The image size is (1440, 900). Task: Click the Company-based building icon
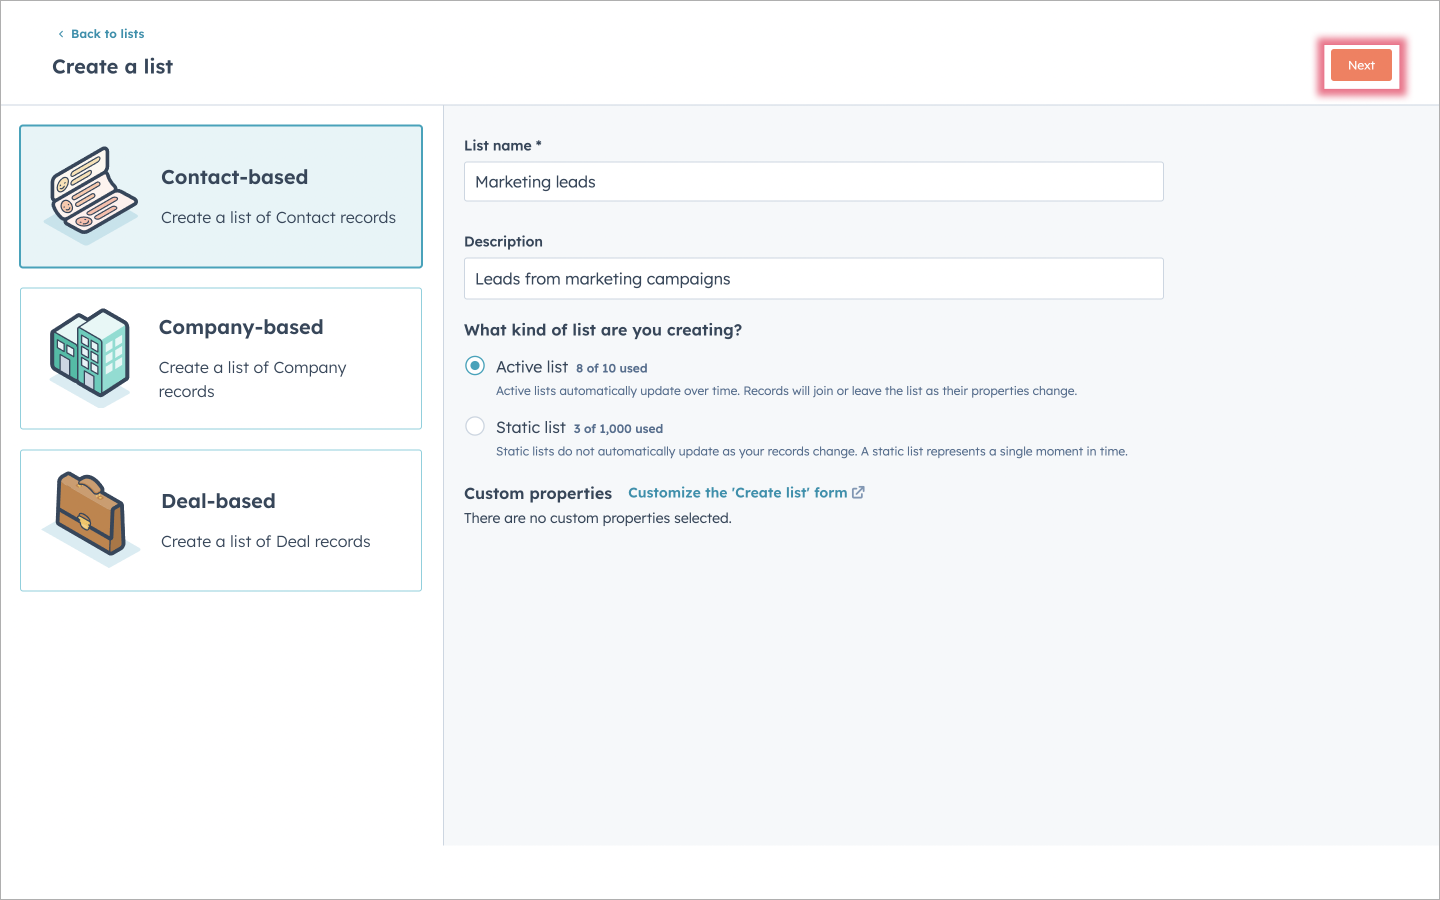point(91,355)
